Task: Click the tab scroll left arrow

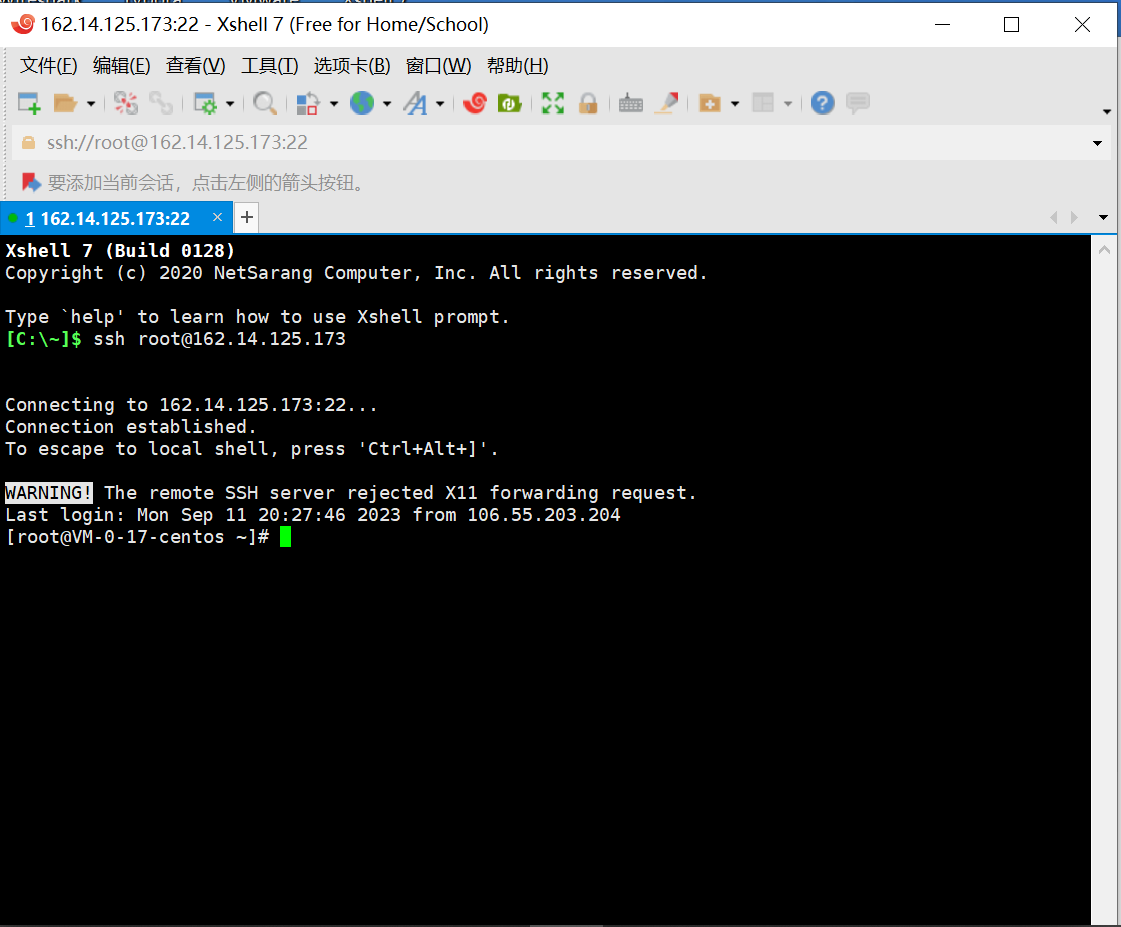Action: click(1053, 217)
